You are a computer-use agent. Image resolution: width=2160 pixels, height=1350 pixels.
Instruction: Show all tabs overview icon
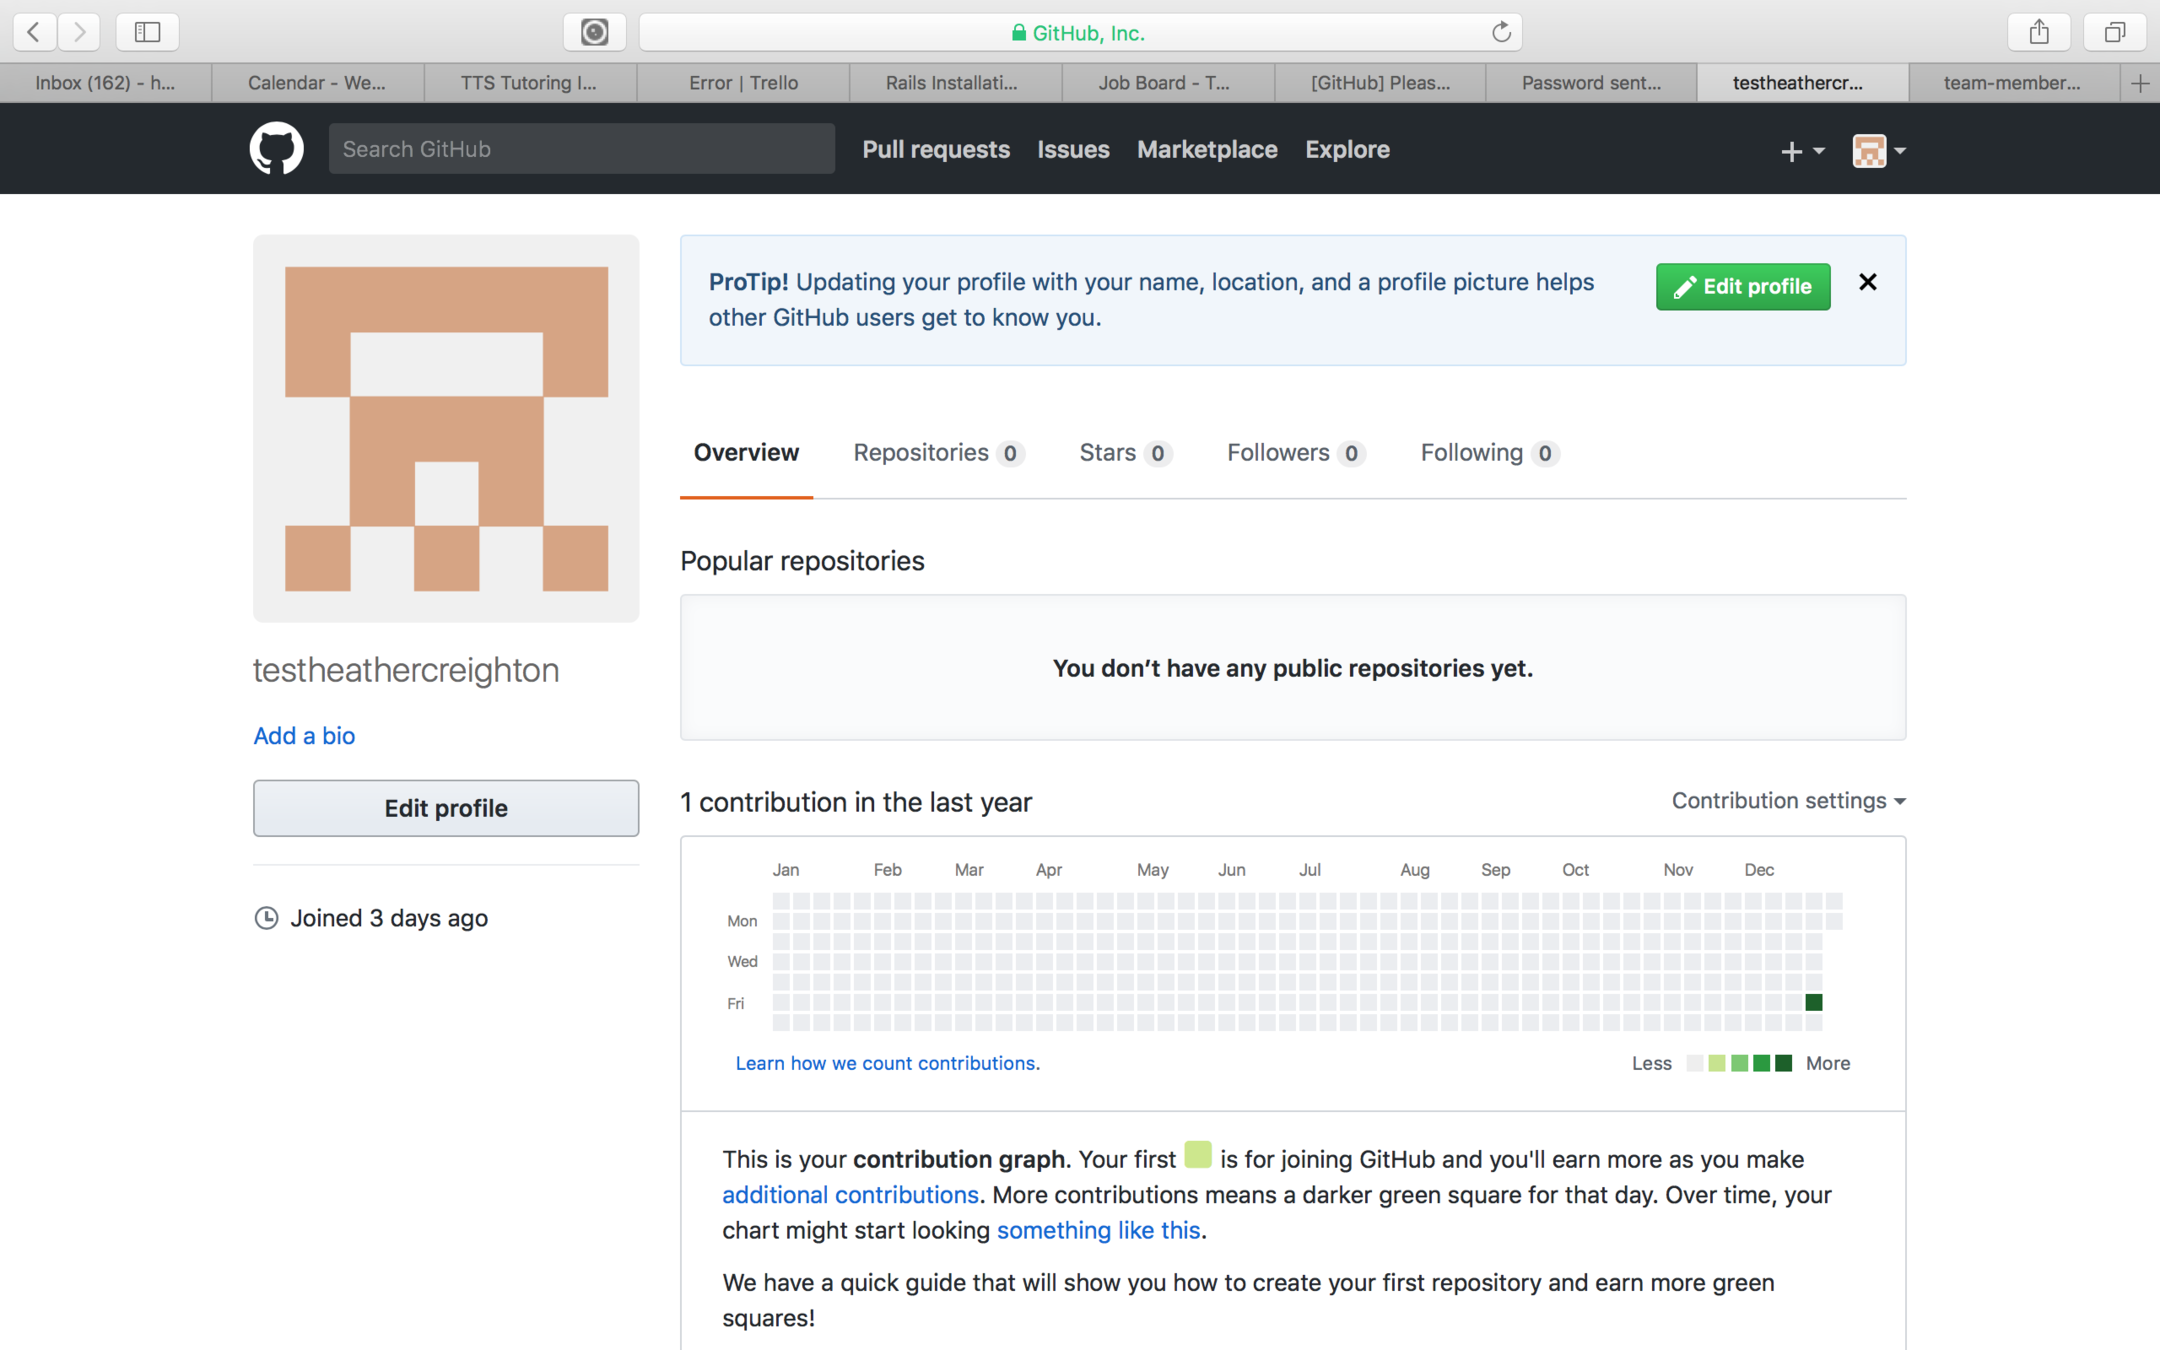[2114, 32]
